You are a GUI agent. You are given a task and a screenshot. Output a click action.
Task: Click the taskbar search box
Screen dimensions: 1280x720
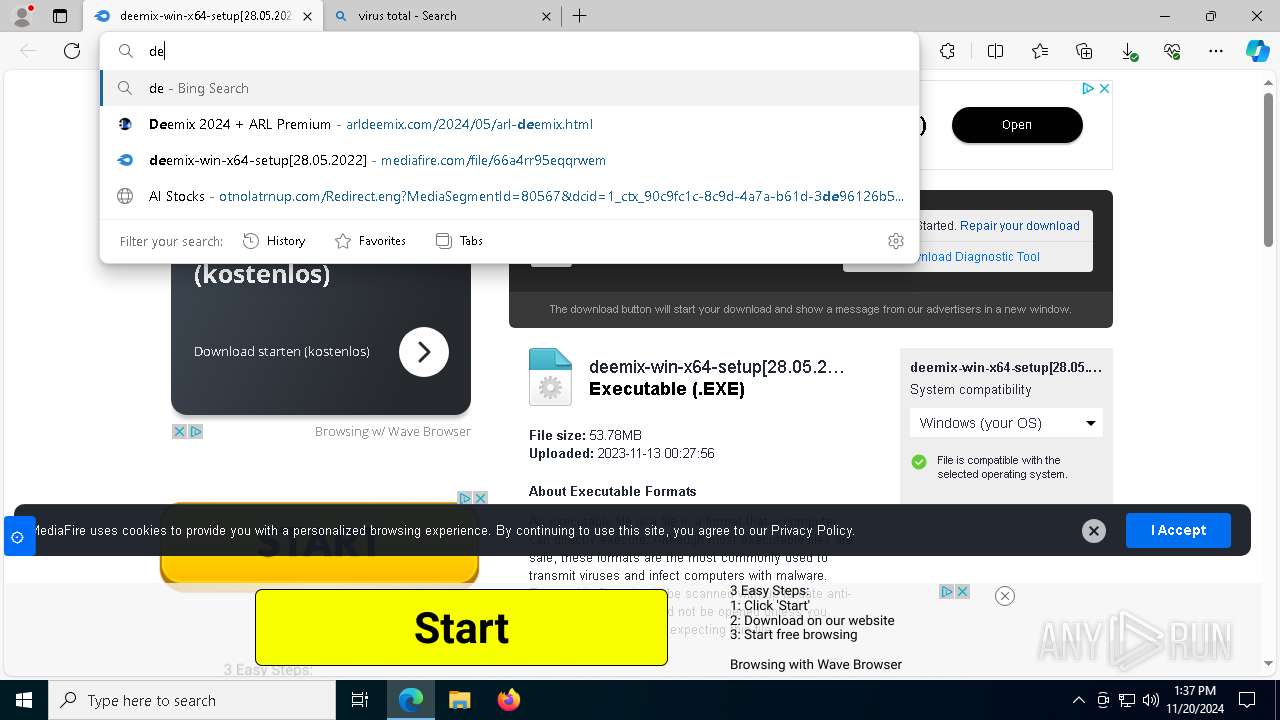tap(192, 700)
